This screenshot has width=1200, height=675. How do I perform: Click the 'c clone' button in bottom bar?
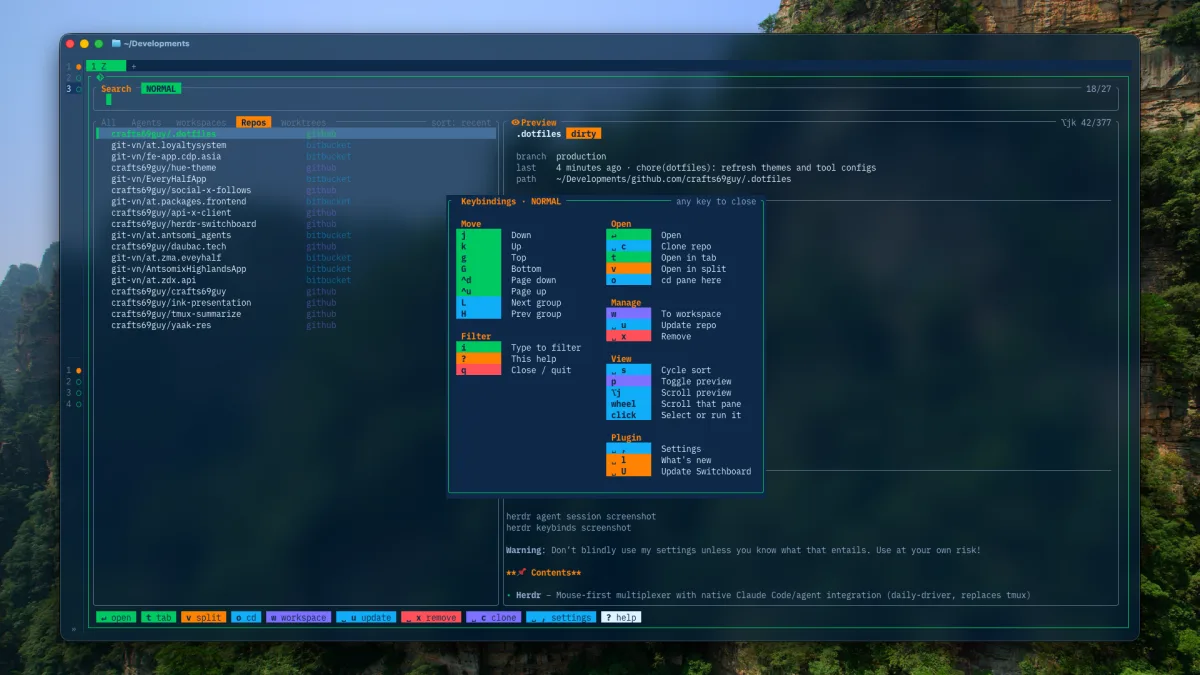[x=493, y=618]
